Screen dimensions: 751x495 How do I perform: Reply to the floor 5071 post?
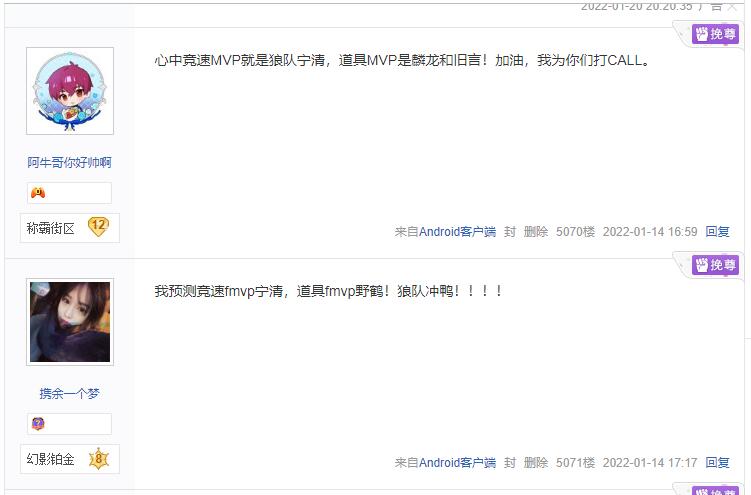[x=717, y=463]
